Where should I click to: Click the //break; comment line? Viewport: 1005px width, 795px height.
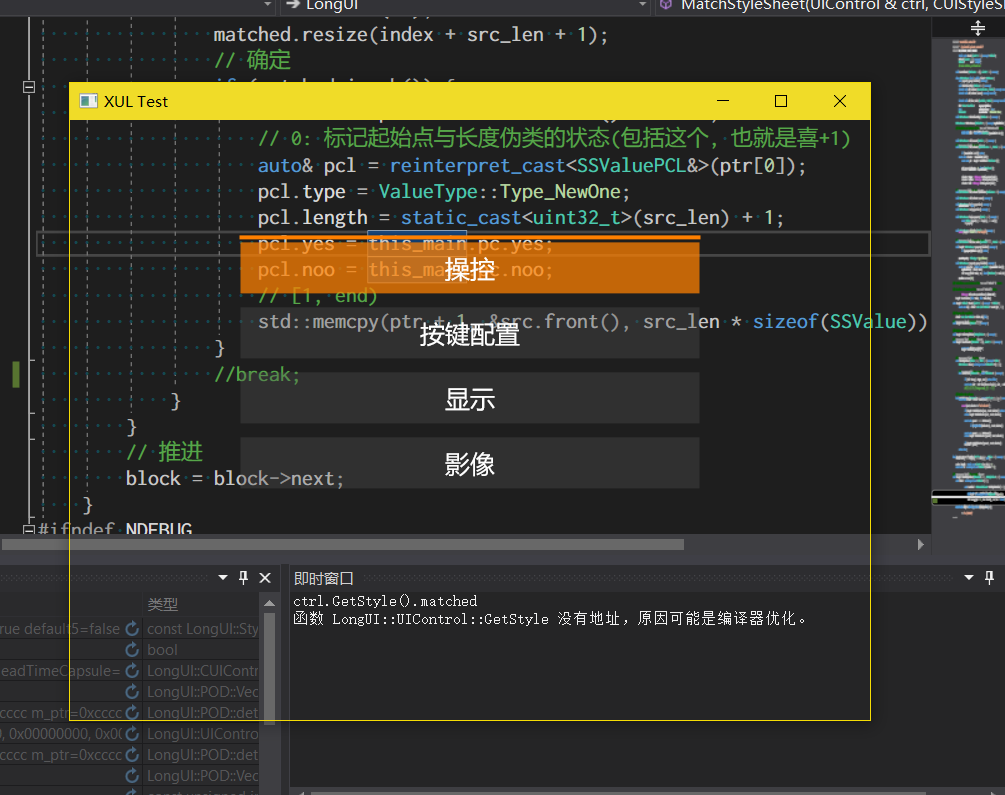click(257, 374)
